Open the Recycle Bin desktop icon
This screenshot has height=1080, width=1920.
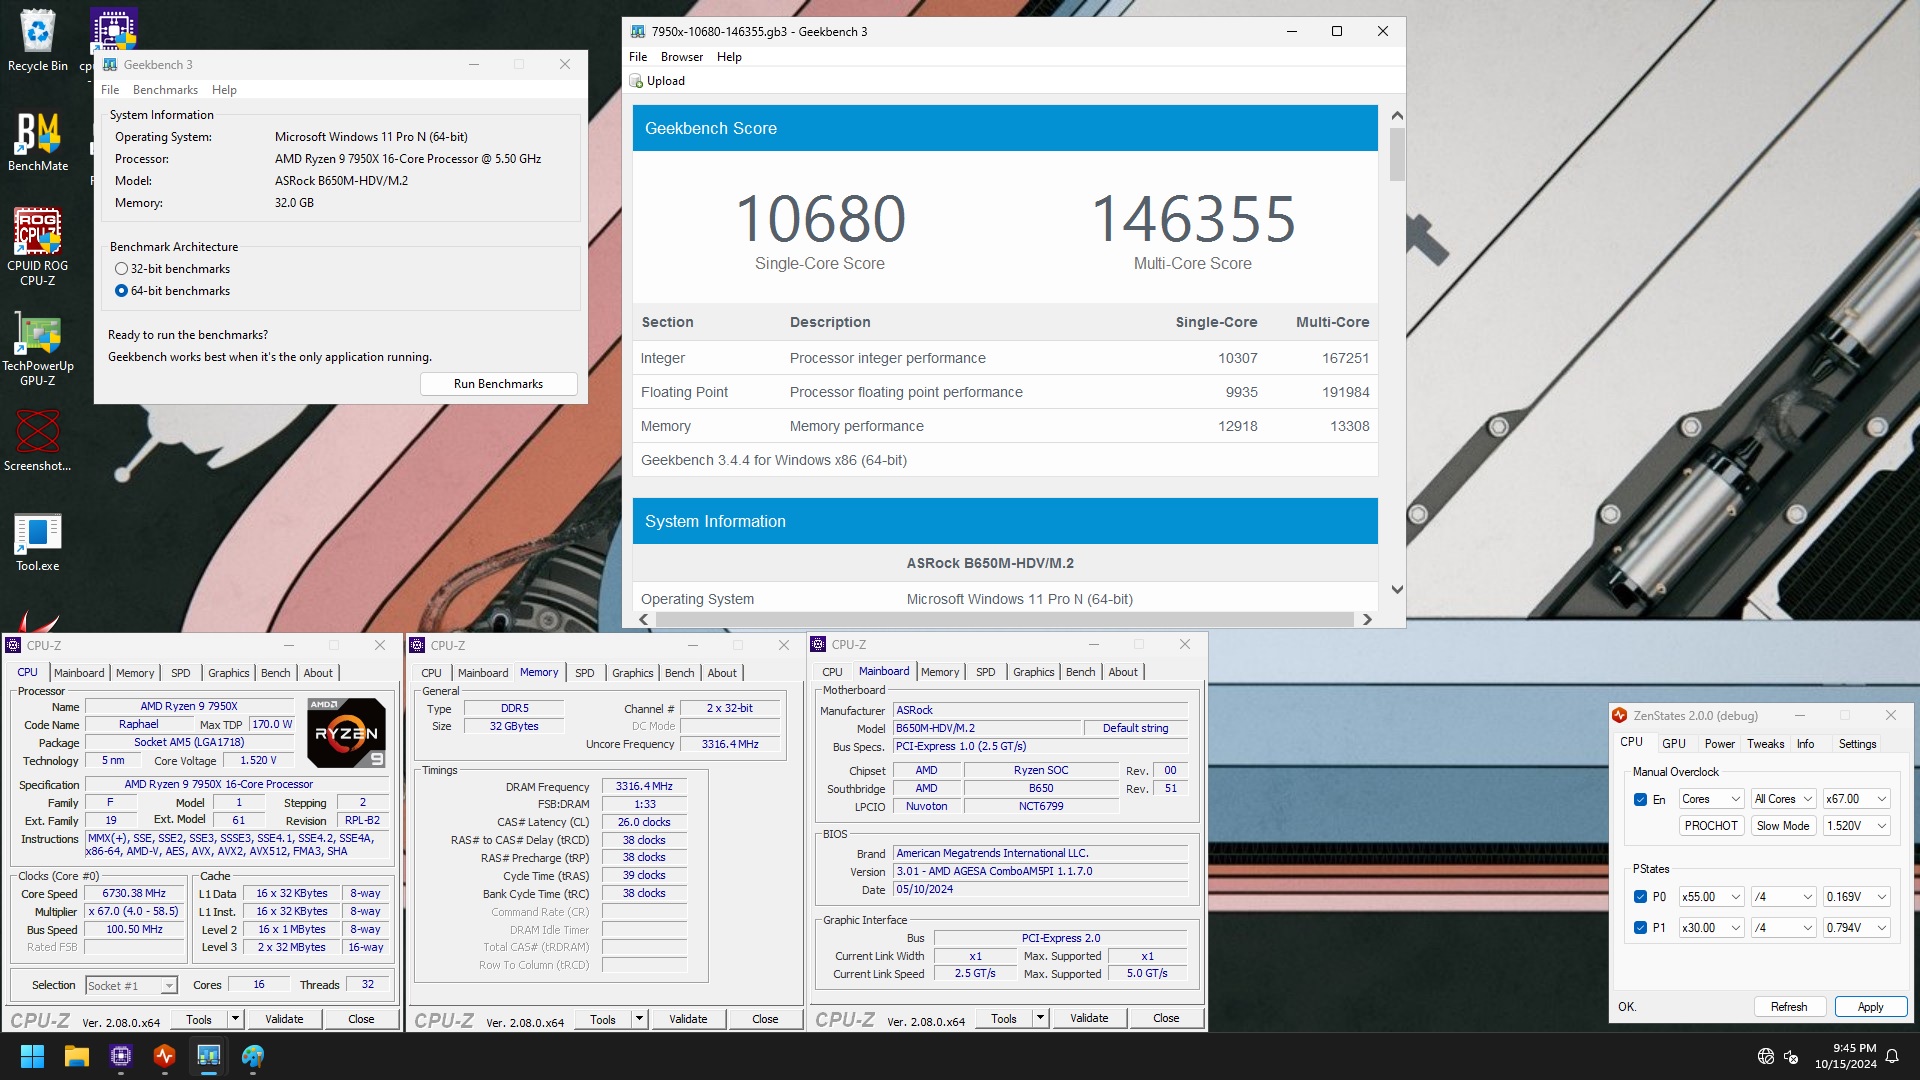click(x=38, y=40)
